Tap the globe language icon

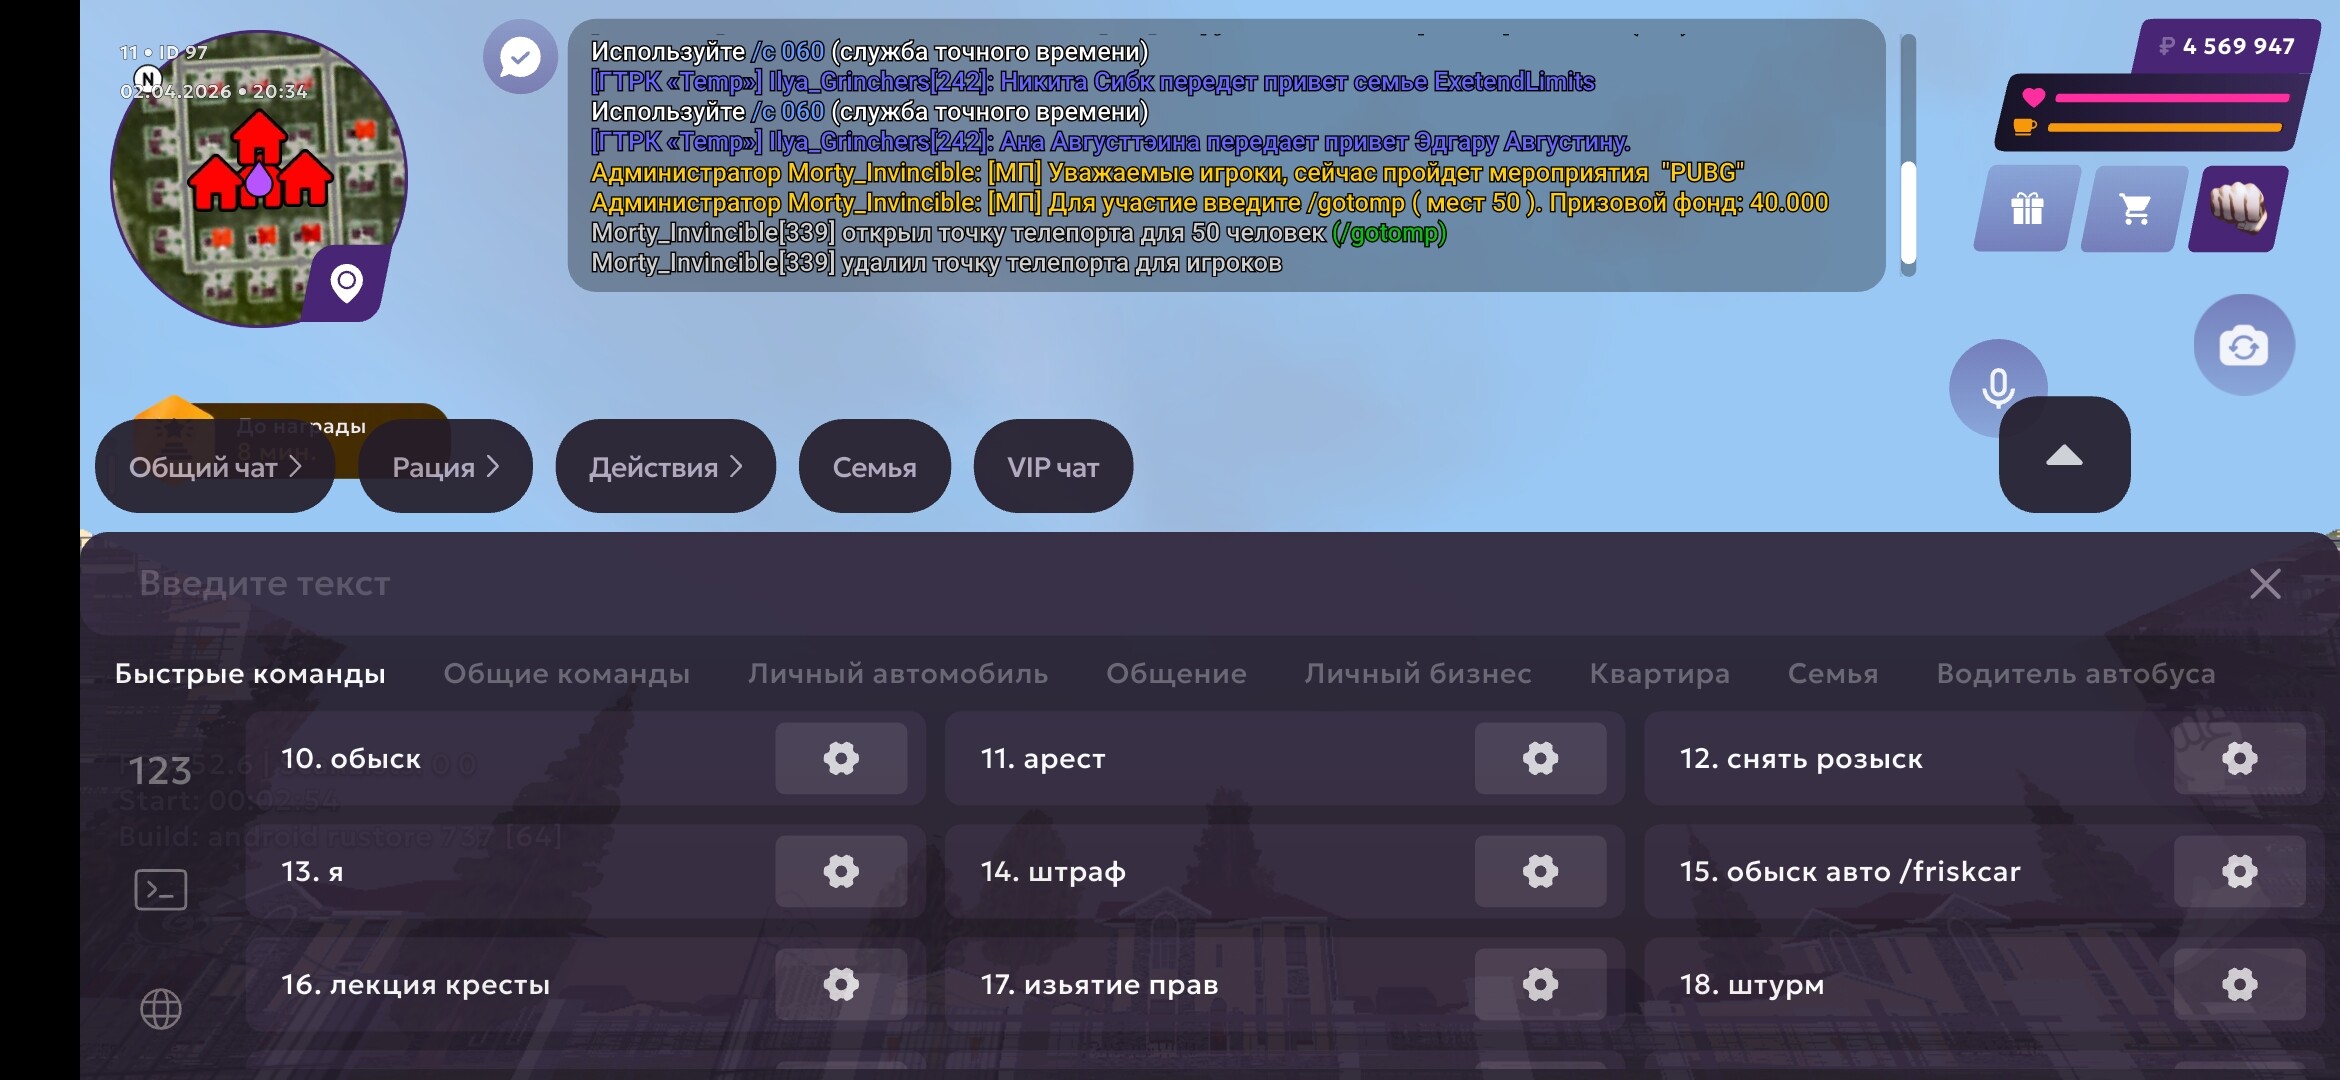tap(161, 1008)
